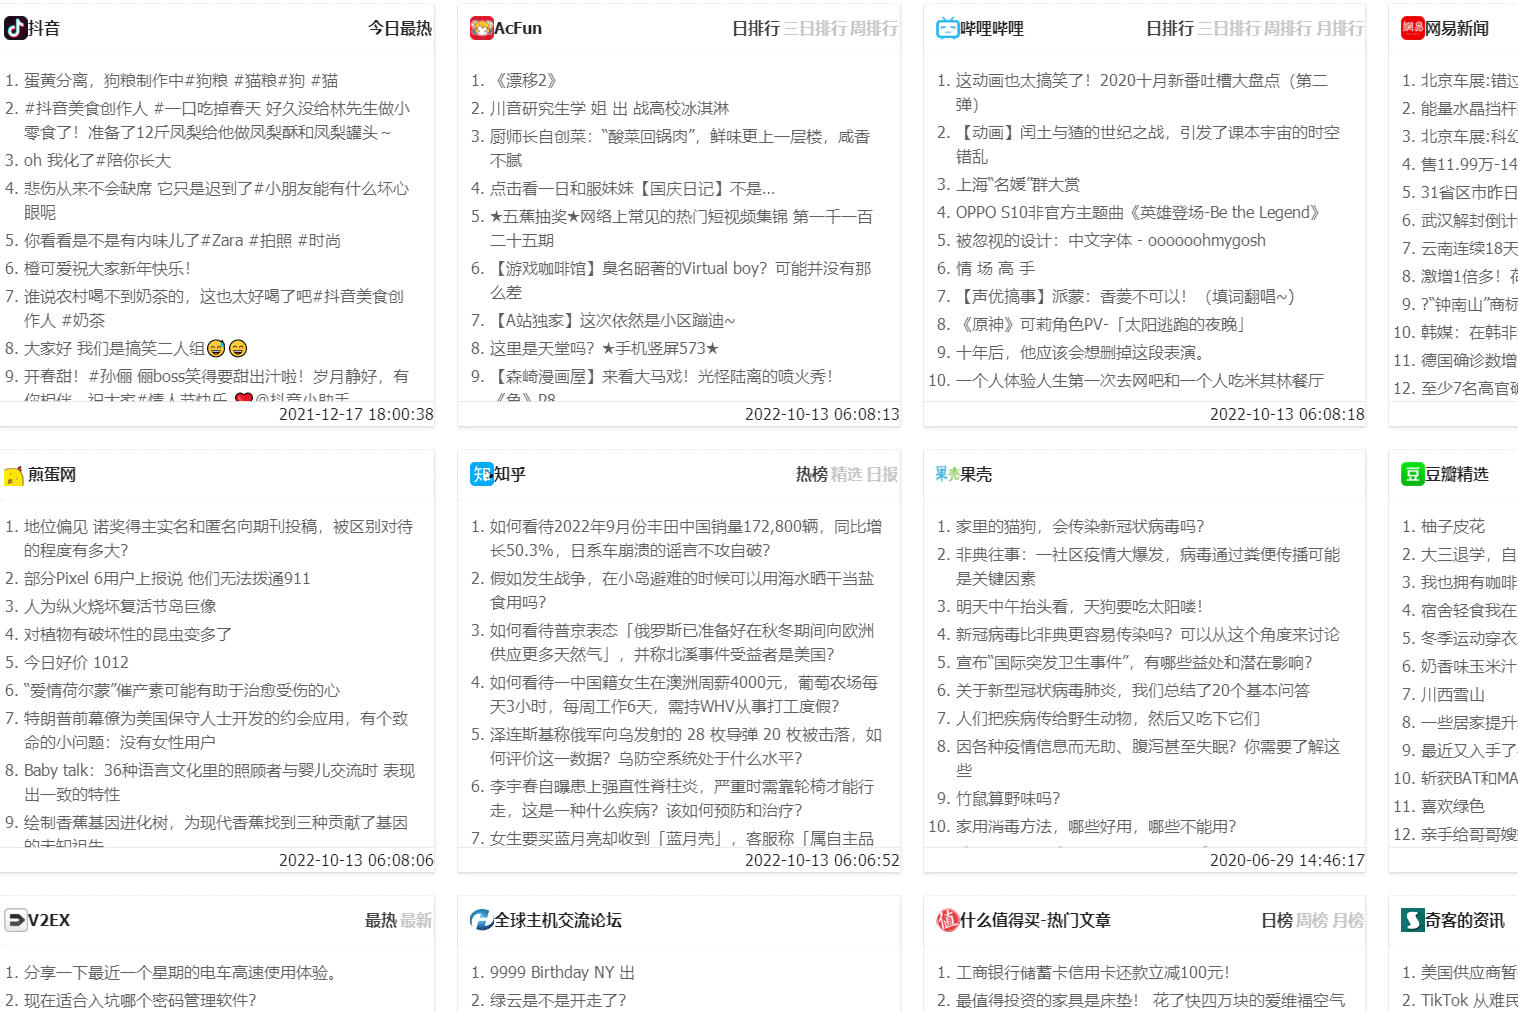
Task: Click the 煎蛋网 logo icon
Action: [14, 475]
